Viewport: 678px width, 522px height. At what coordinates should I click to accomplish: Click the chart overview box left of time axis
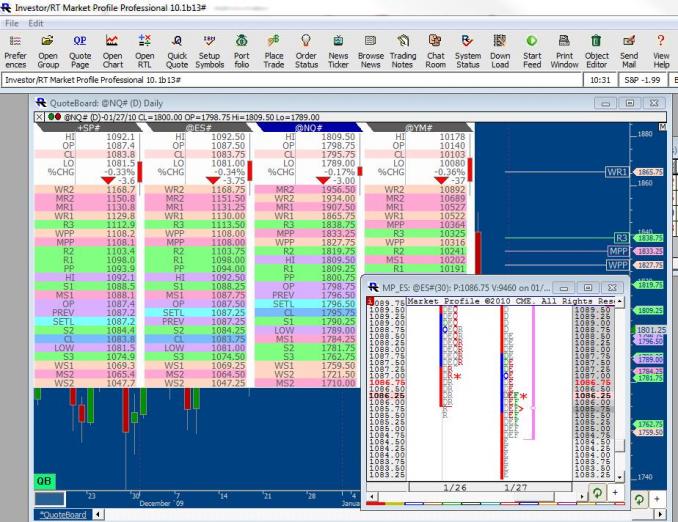pos(50,499)
